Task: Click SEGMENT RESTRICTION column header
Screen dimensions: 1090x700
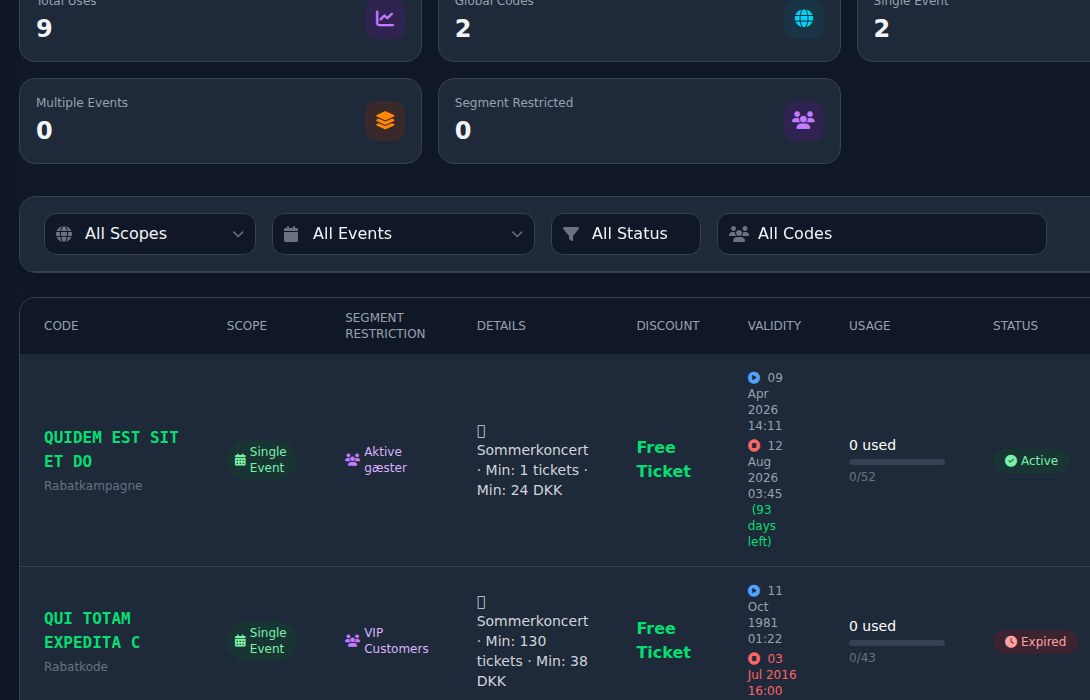Action: (x=385, y=326)
